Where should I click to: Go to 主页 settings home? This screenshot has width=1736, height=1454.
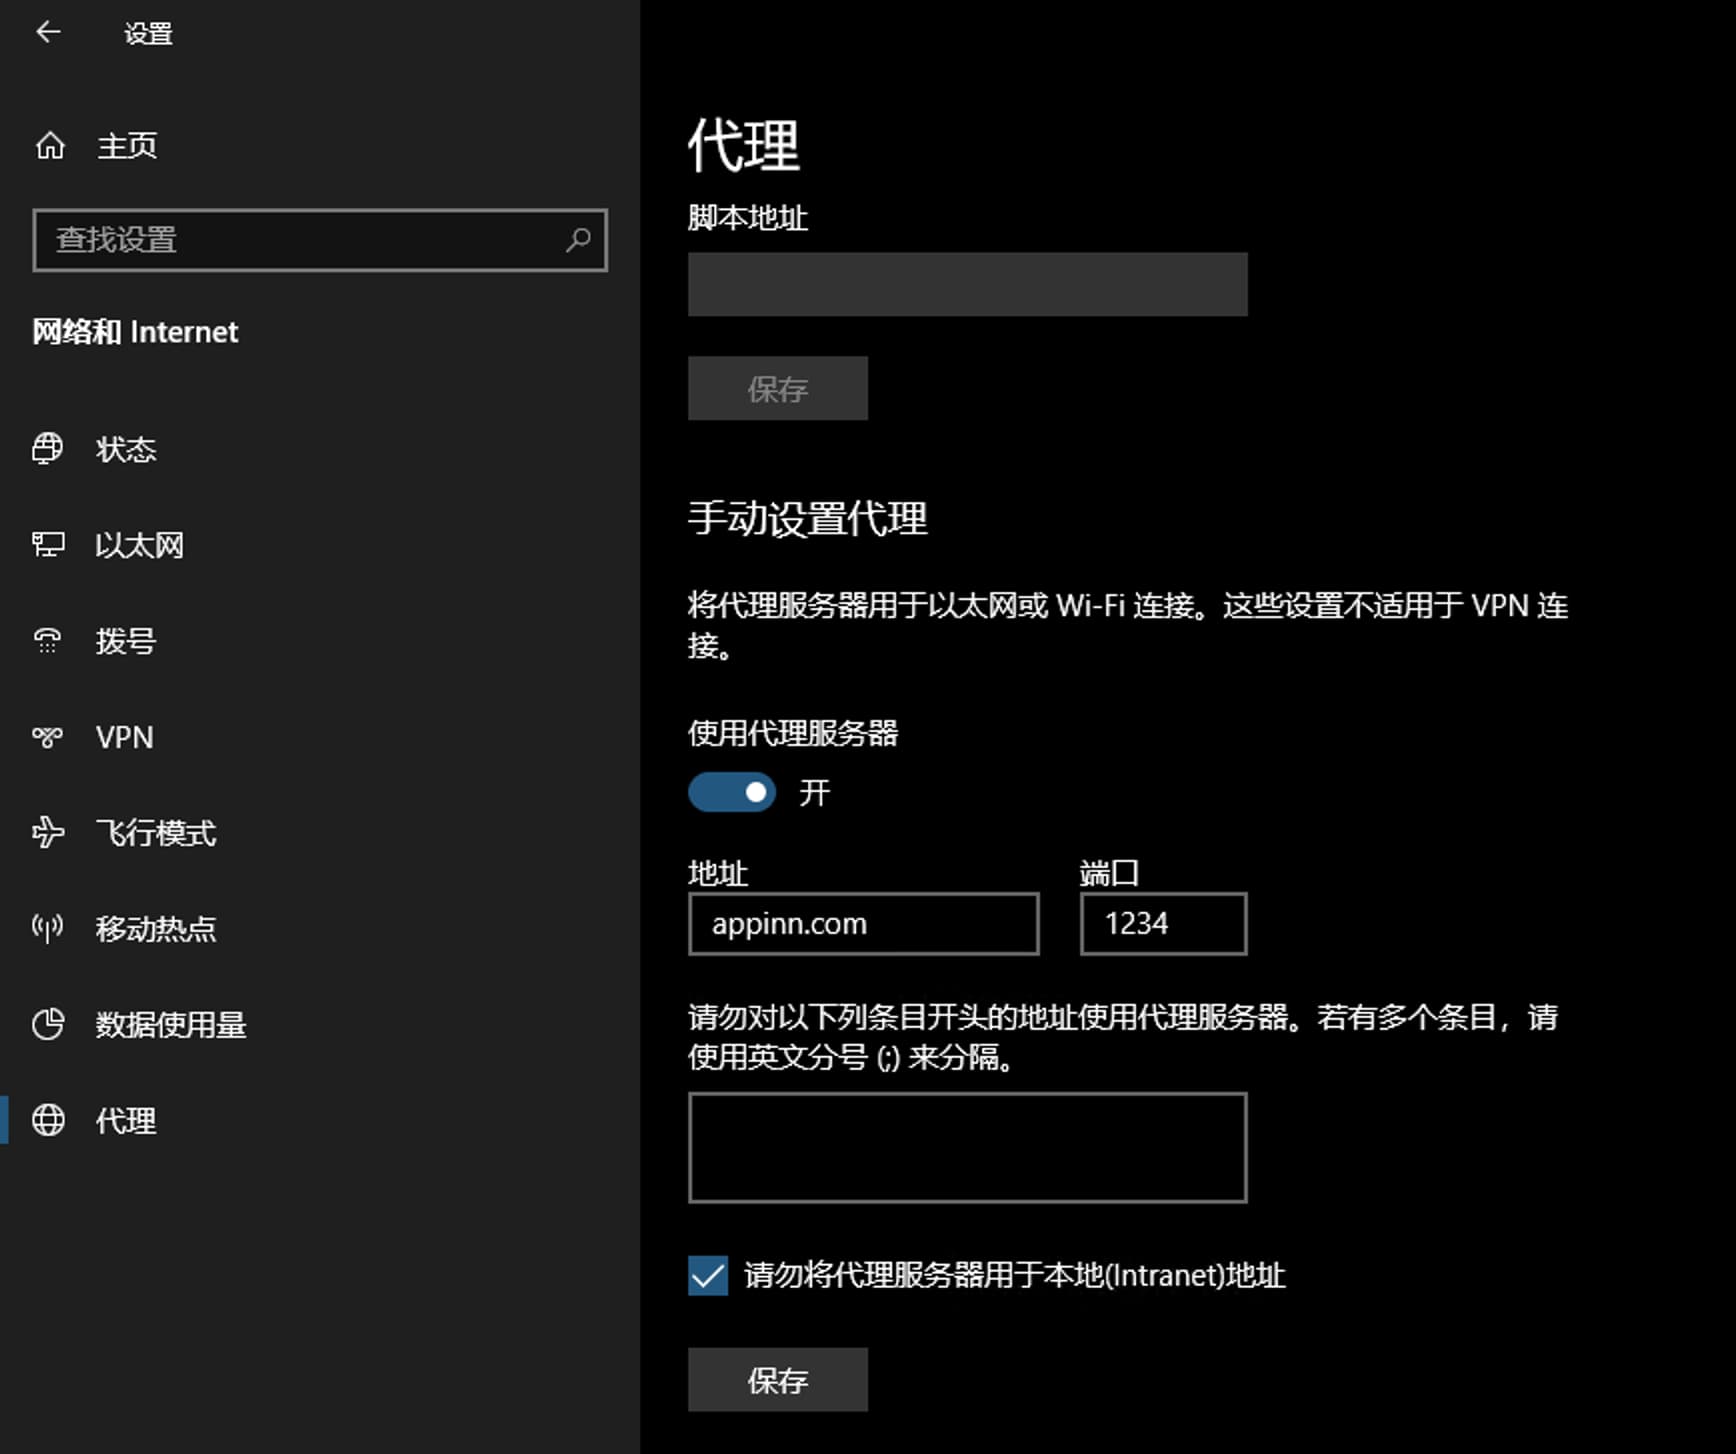click(x=320, y=146)
